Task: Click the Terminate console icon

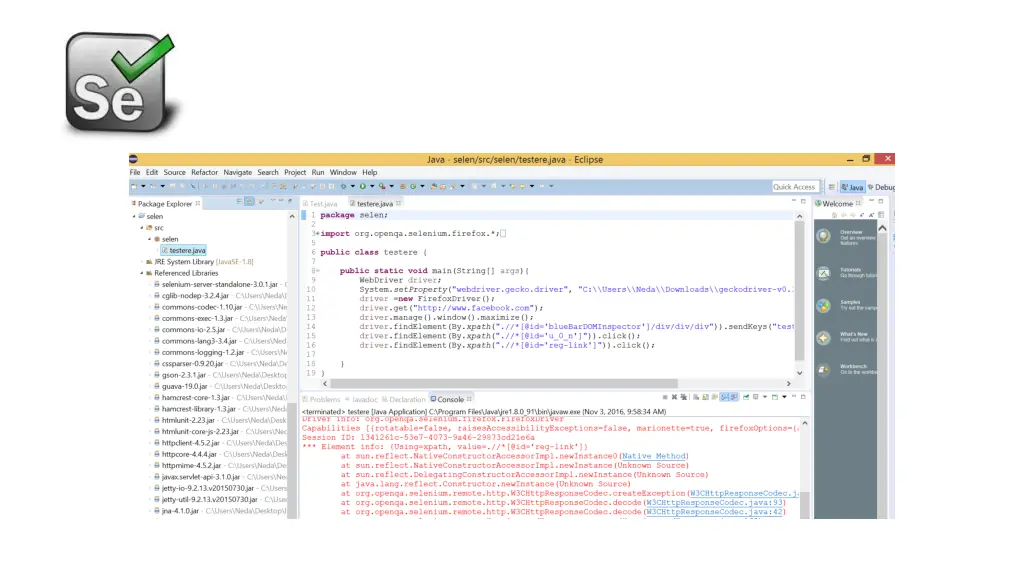Action: tap(665, 397)
